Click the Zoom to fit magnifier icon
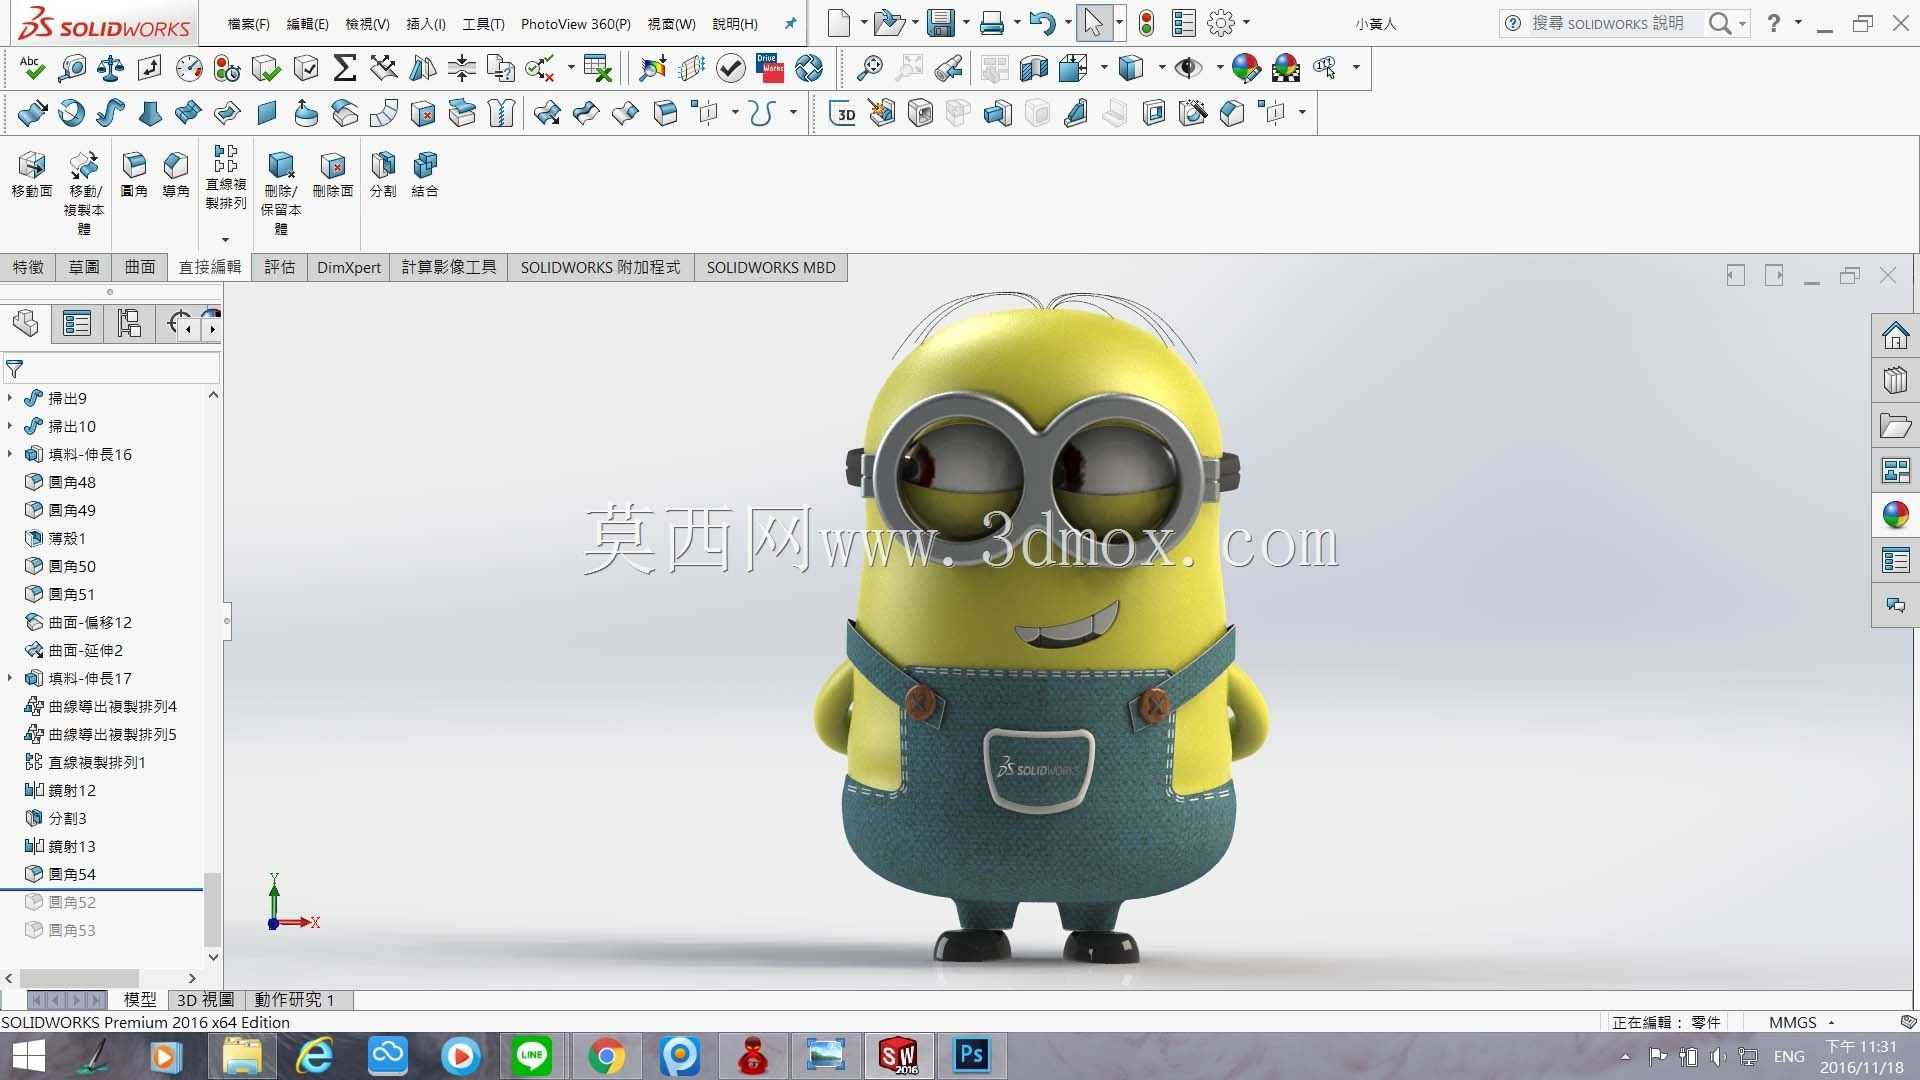1920x1080 pixels. tap(870, 68)
